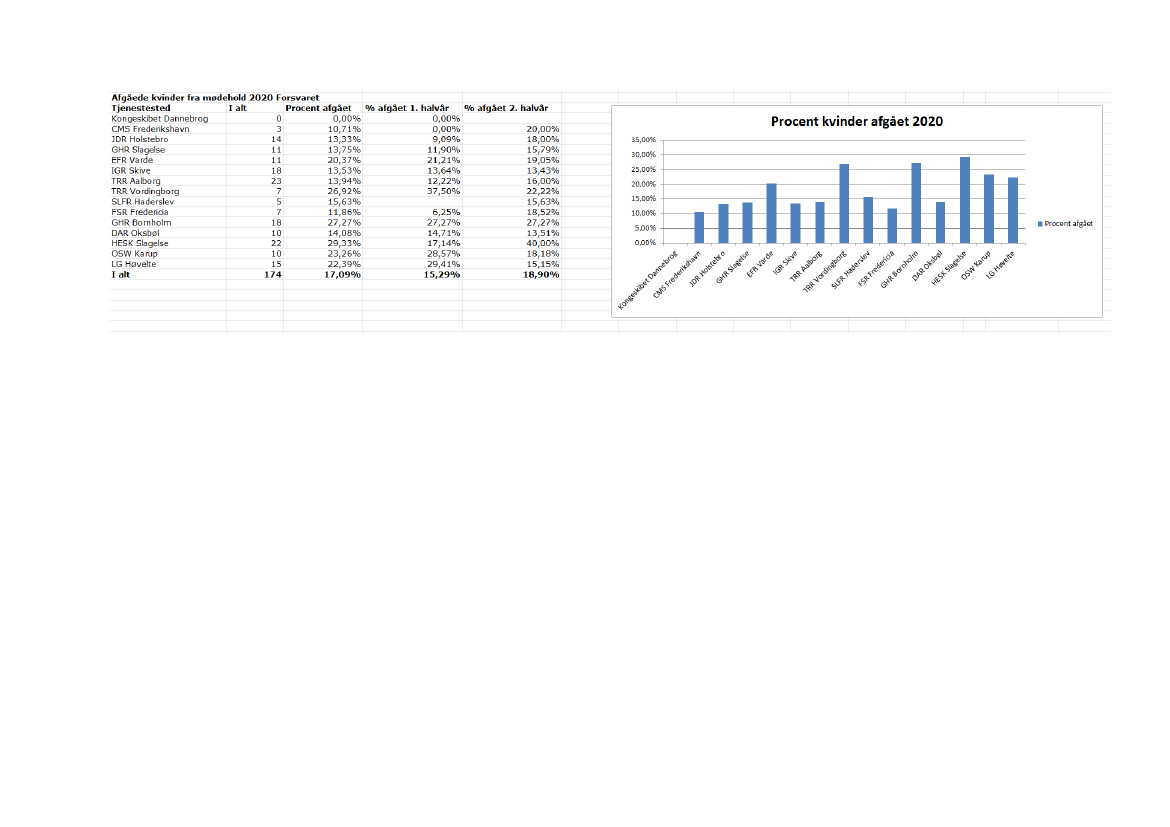Click the 'OSW Karup' table cell

[134, 254]
